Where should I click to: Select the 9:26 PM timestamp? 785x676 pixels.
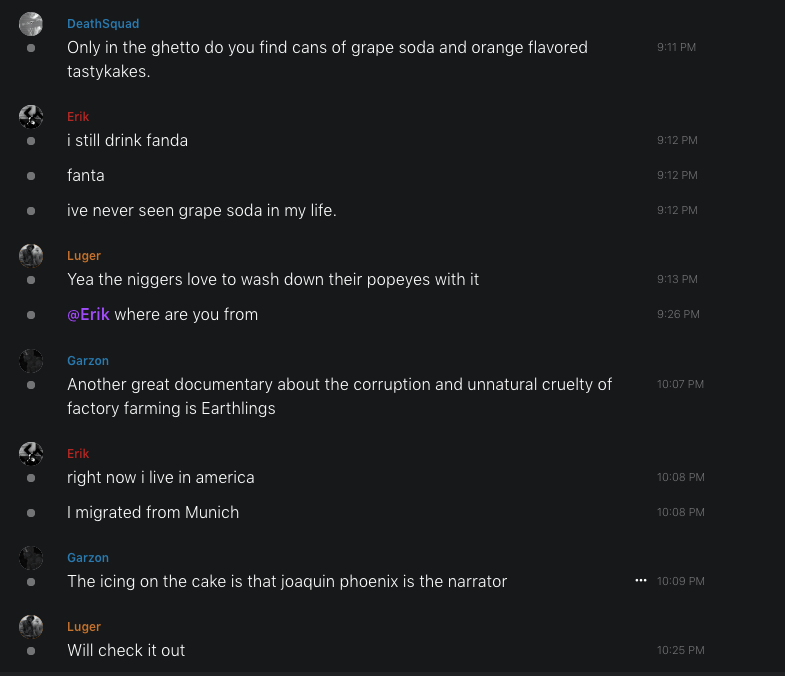678,314
